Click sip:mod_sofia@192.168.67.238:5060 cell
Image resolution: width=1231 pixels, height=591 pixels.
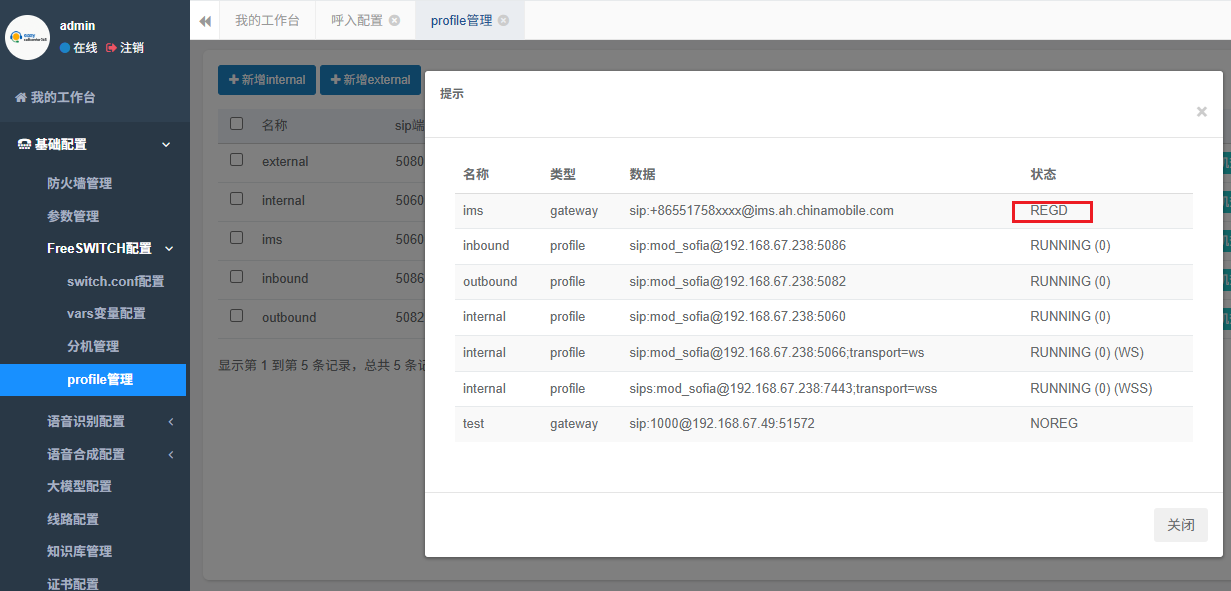pyautogui.click(x=738, y=317)
